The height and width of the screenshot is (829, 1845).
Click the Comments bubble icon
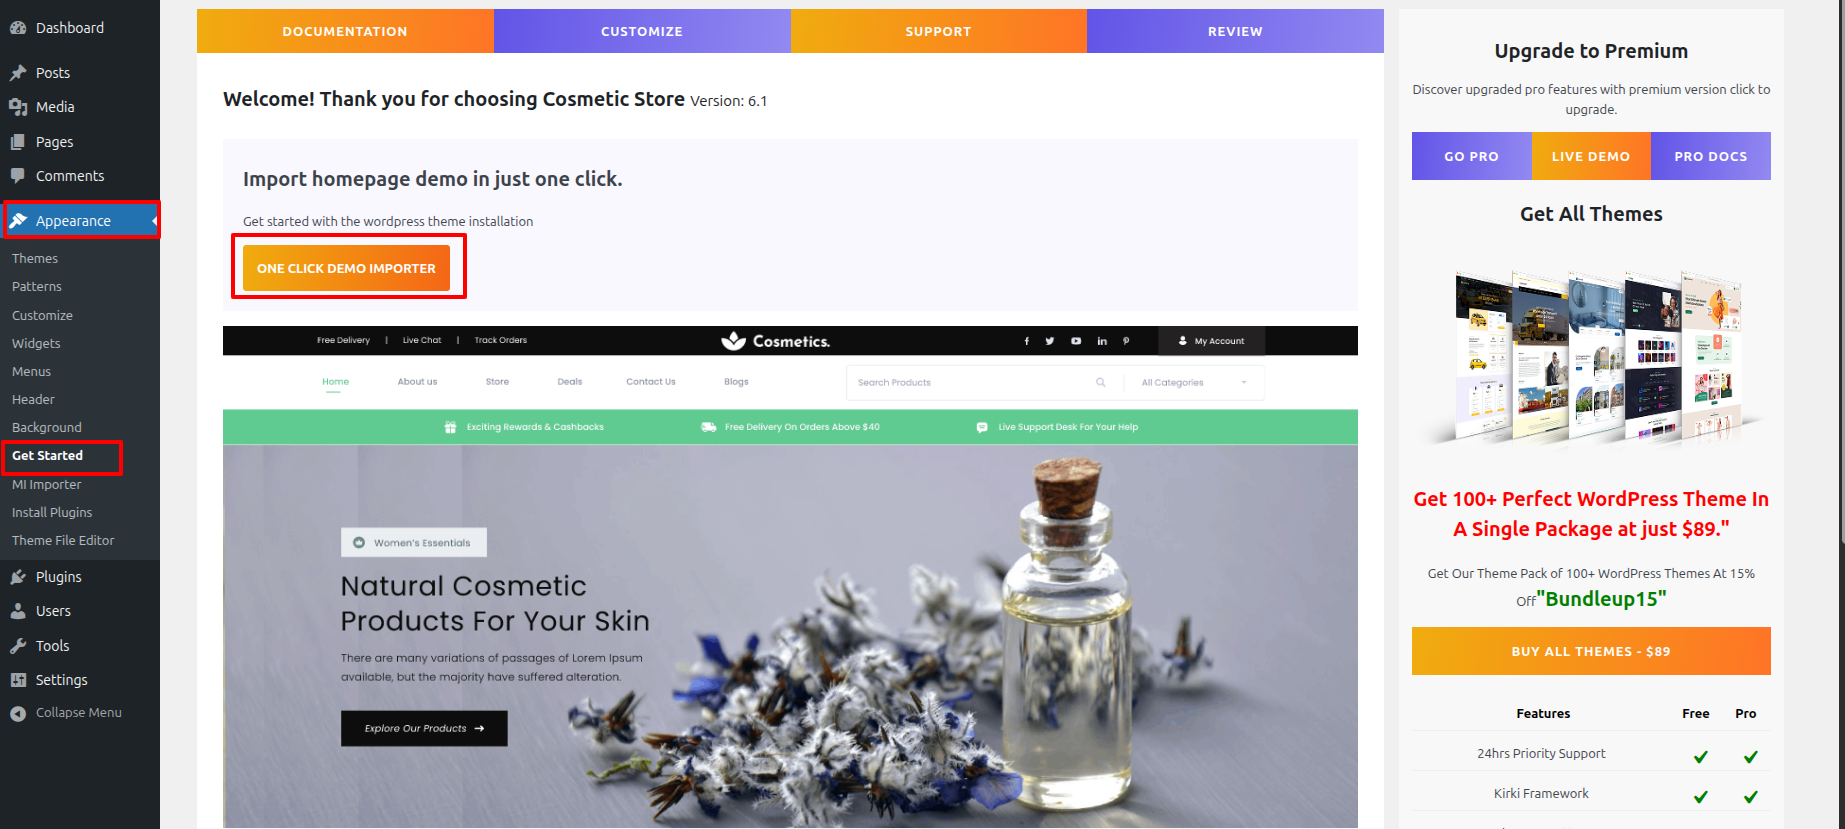pos(18,176)
